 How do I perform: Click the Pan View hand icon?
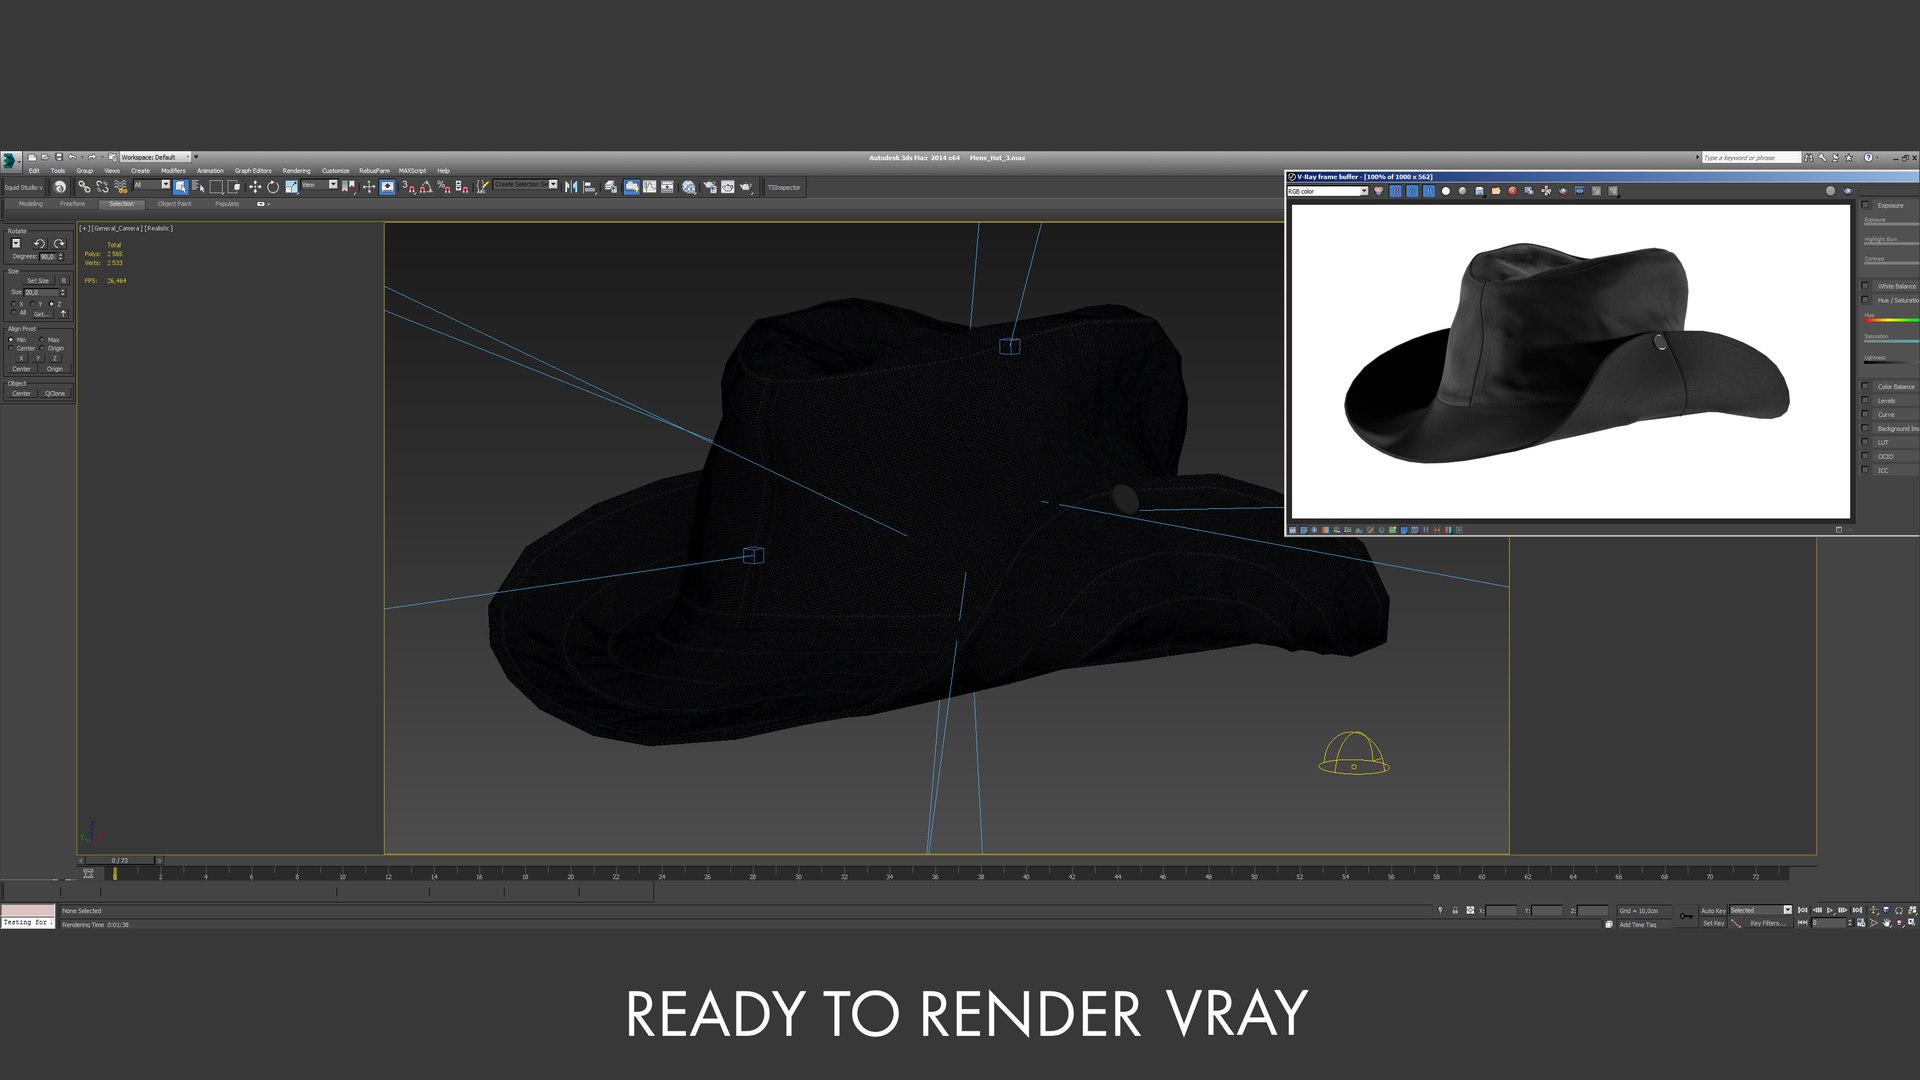click(1887, 923)
